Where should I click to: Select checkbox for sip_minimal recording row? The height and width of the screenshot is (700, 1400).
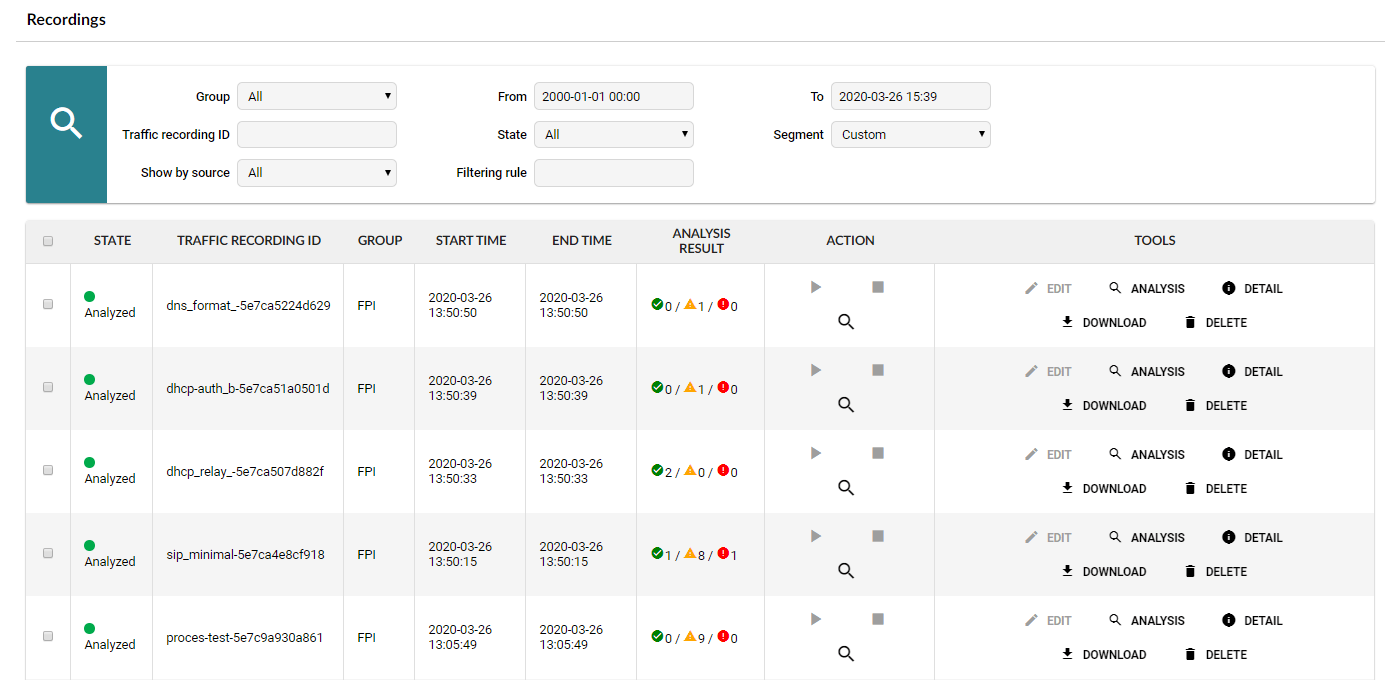pyautogui.click(x=48, y=554)
